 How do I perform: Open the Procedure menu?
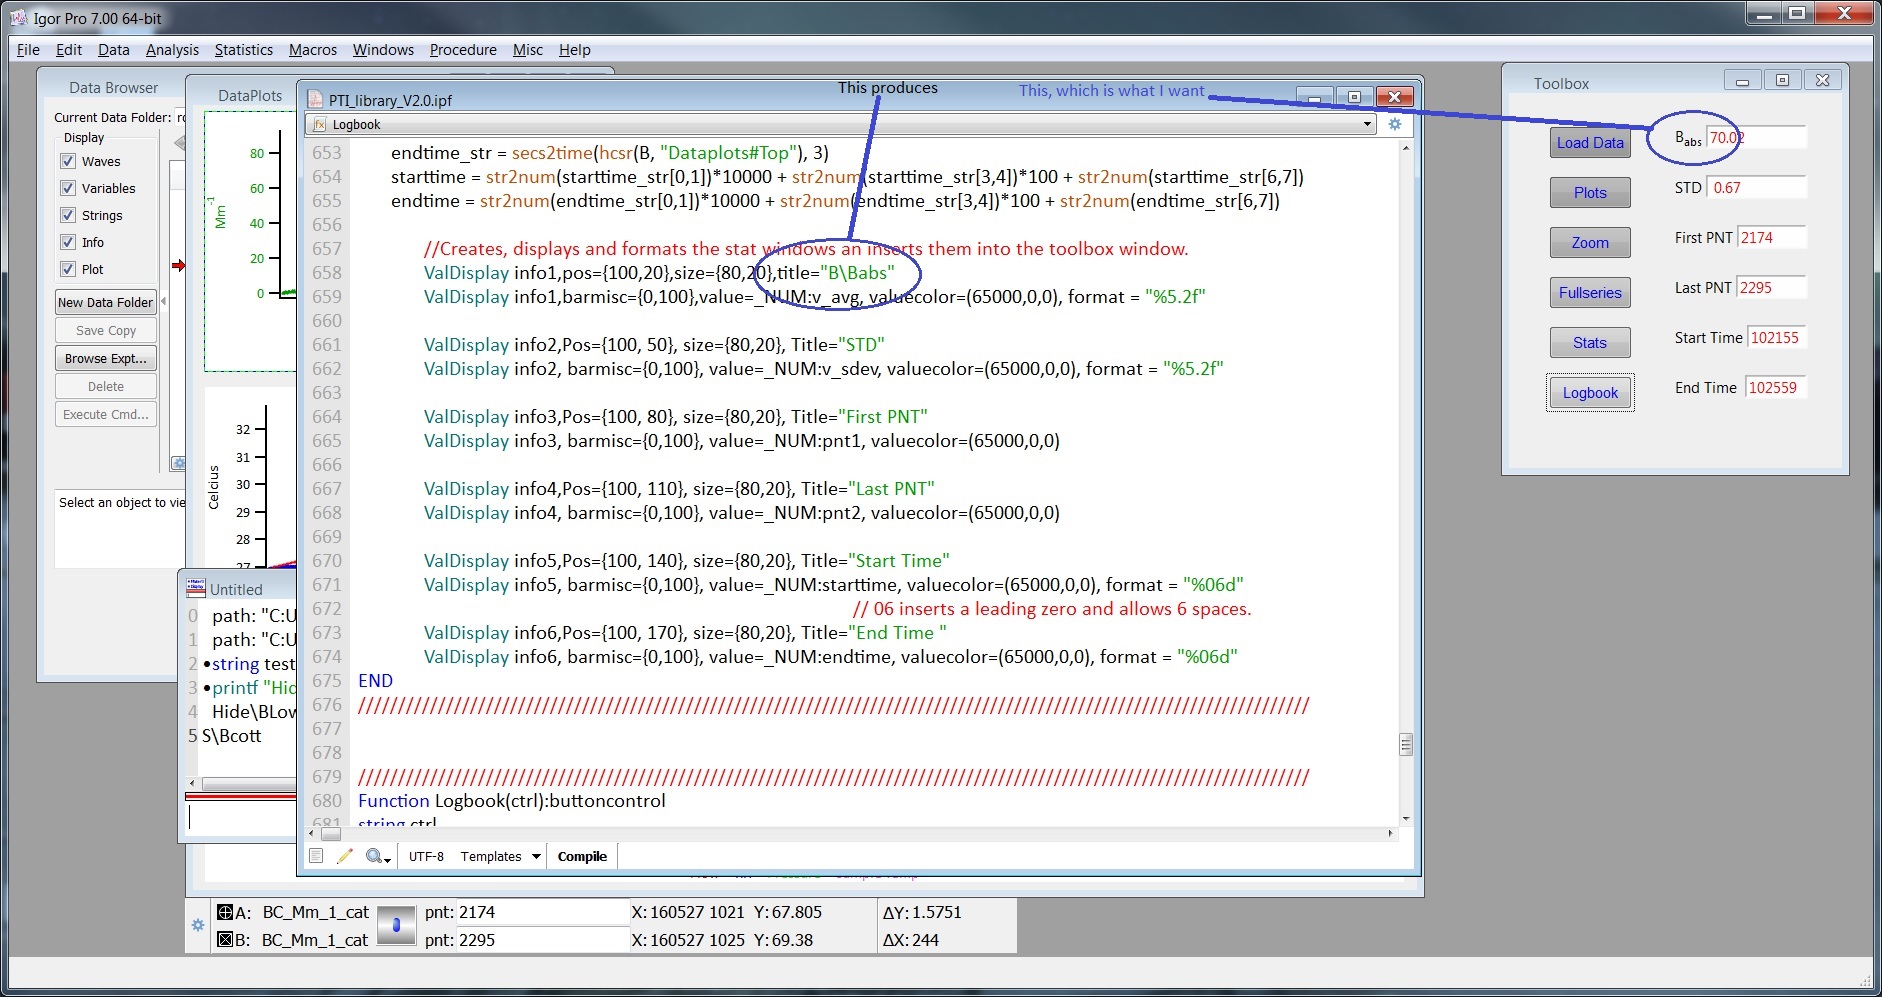pyautogui.click(x=462, y=49)
